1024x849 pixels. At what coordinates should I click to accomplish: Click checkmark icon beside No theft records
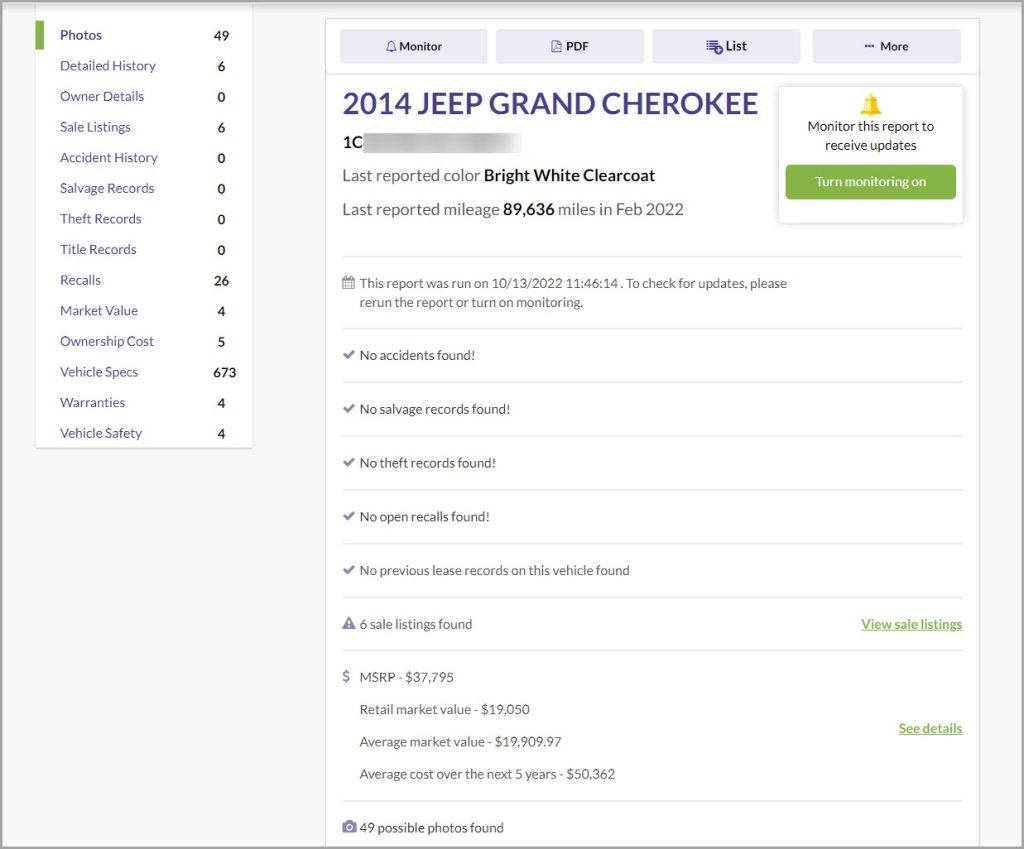pos(349,462)
